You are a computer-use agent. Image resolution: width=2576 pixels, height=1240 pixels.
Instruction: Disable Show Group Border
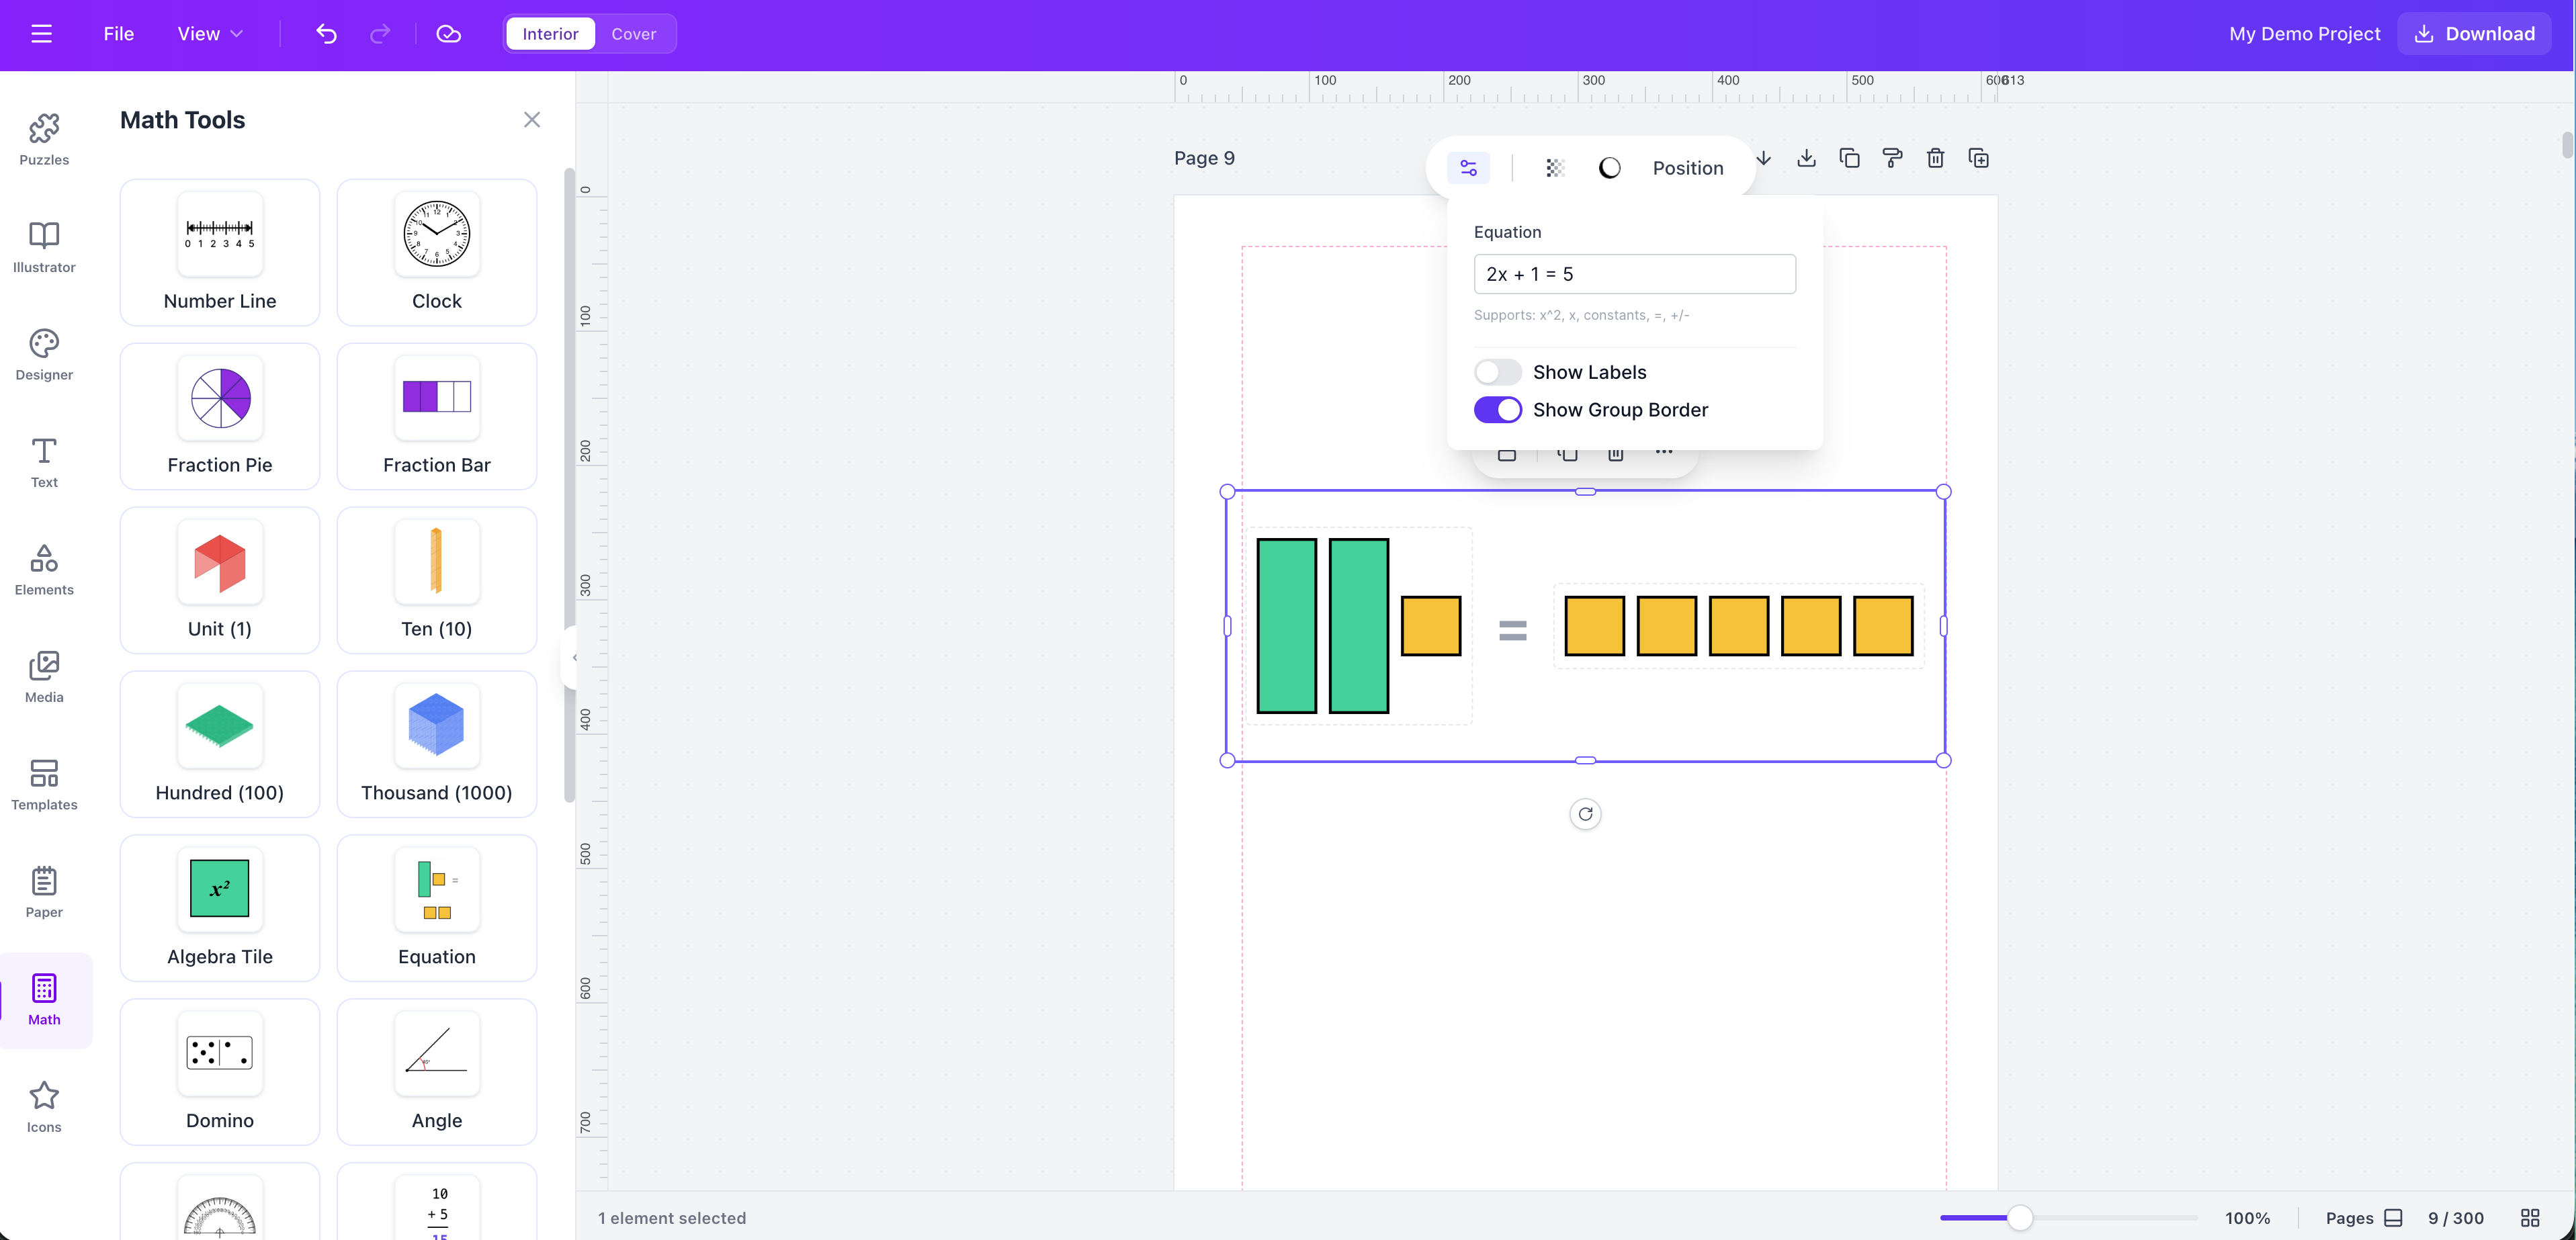click(1497, 409)
